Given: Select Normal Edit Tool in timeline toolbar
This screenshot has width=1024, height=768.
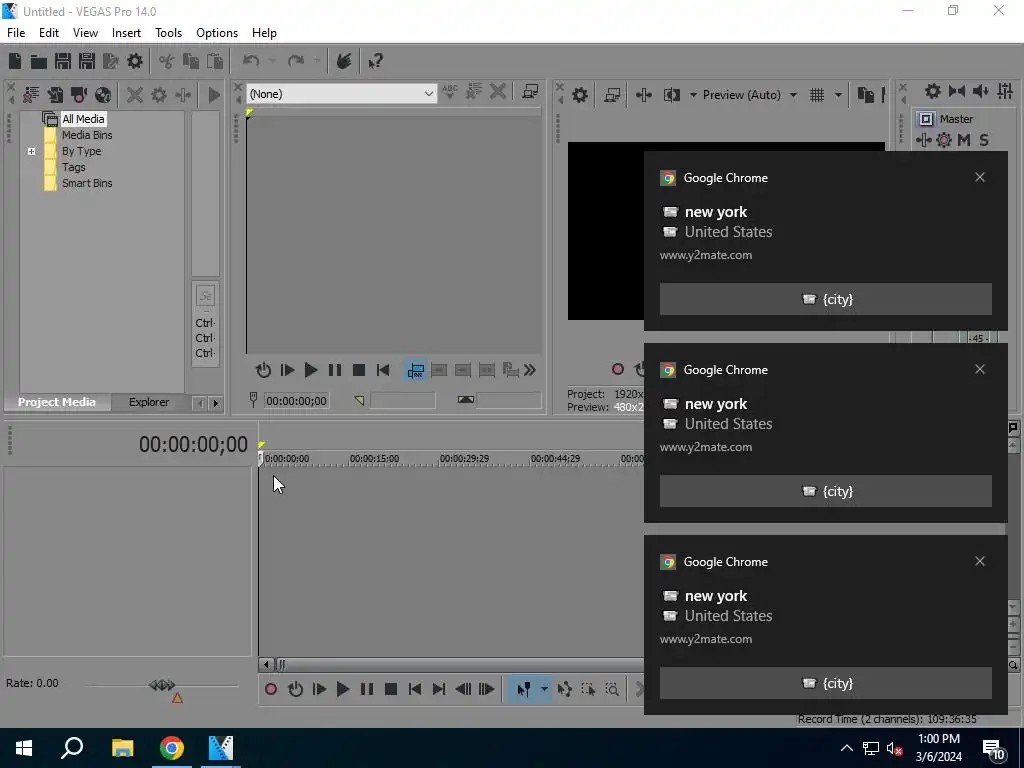Looking at the screenshot, I should [523, 689].
